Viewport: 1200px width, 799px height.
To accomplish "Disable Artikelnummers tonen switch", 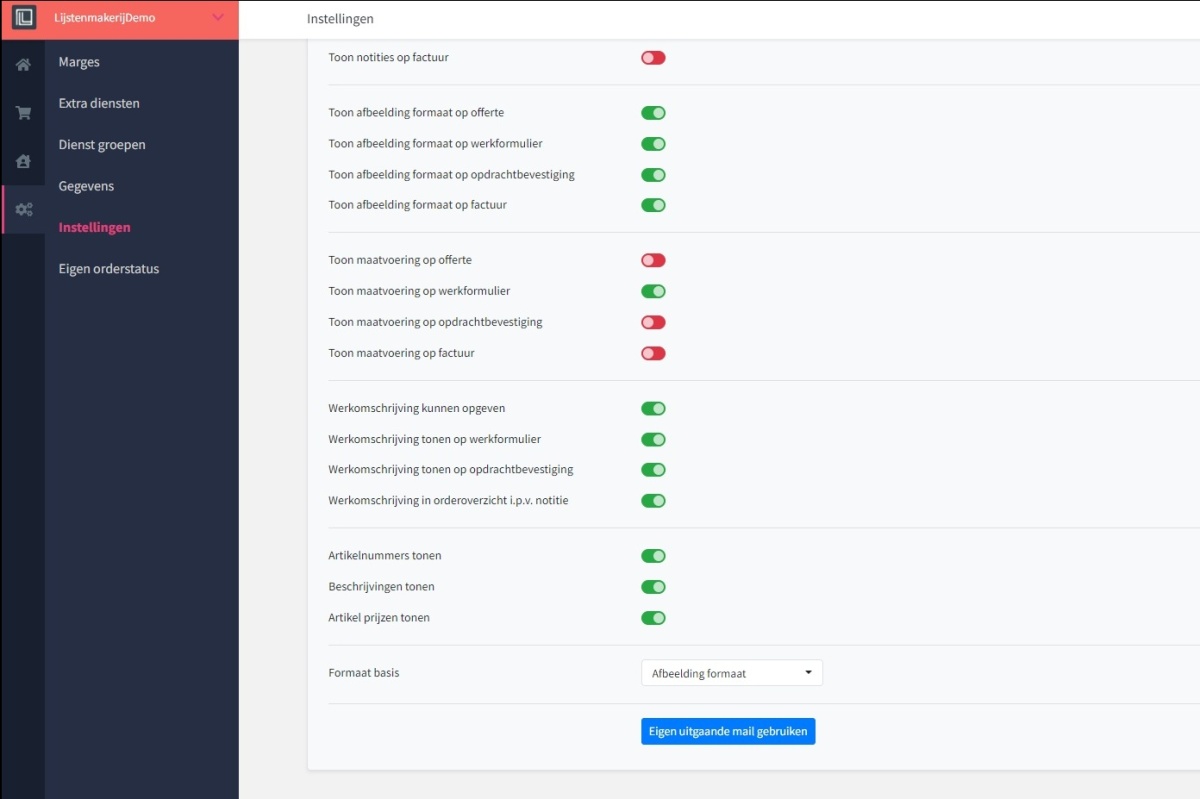I will (653, 556).
